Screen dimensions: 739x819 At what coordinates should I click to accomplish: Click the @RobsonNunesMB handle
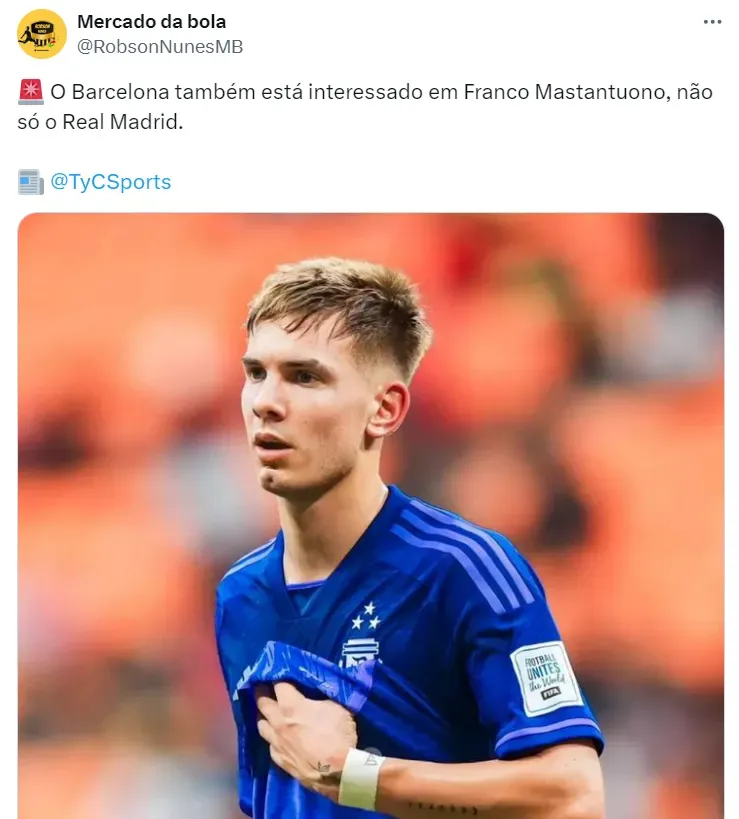click(160, 46)
